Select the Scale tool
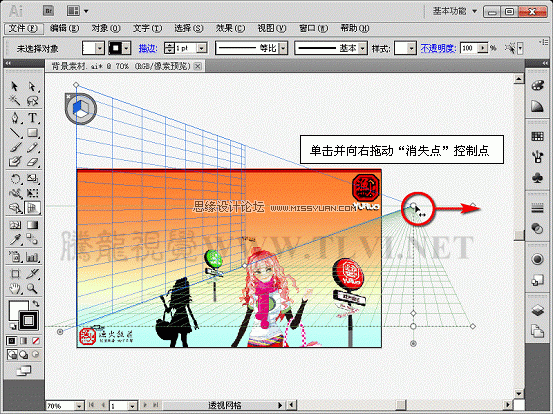Image resolution: width=553 pixels, height=414 pixels. coord(32,179)
